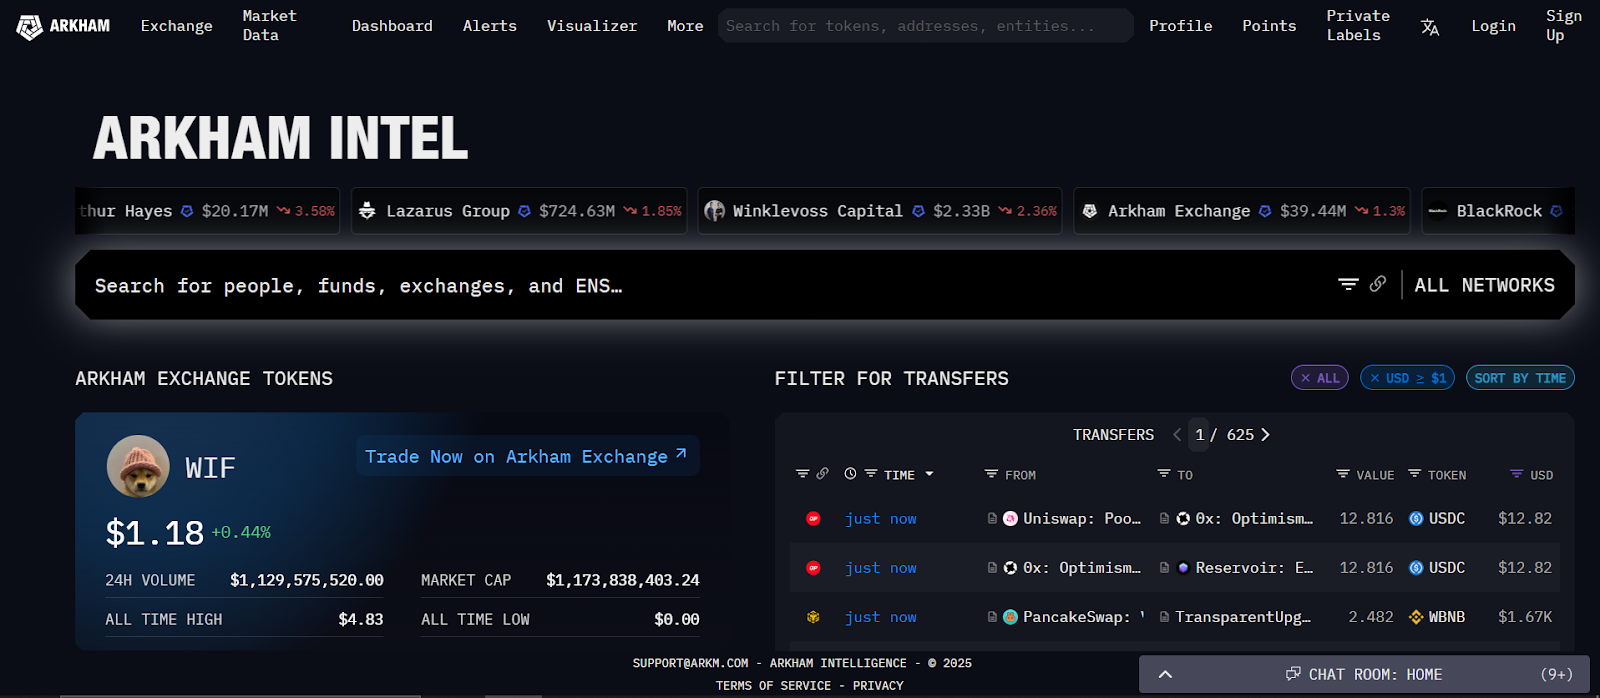Toggle the SORT BY TIME chip
The image size is (1600, 698).
coord(1520,378)
